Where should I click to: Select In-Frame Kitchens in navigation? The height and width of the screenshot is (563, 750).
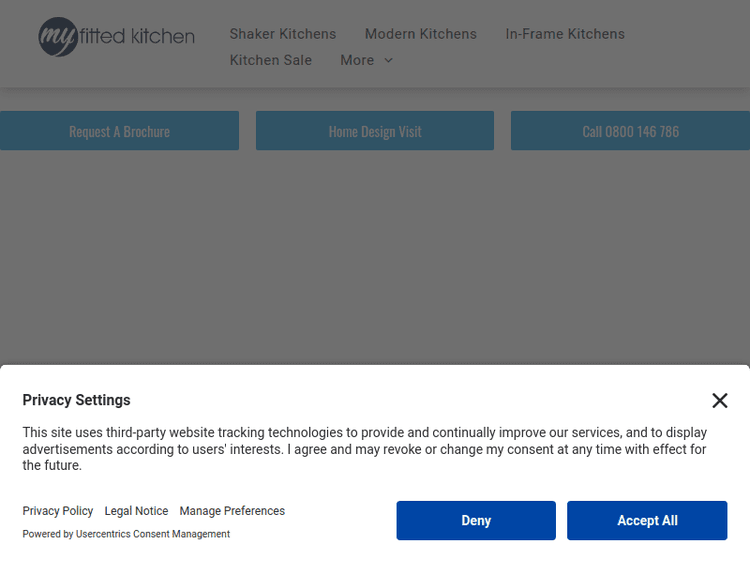click(565, 34)
